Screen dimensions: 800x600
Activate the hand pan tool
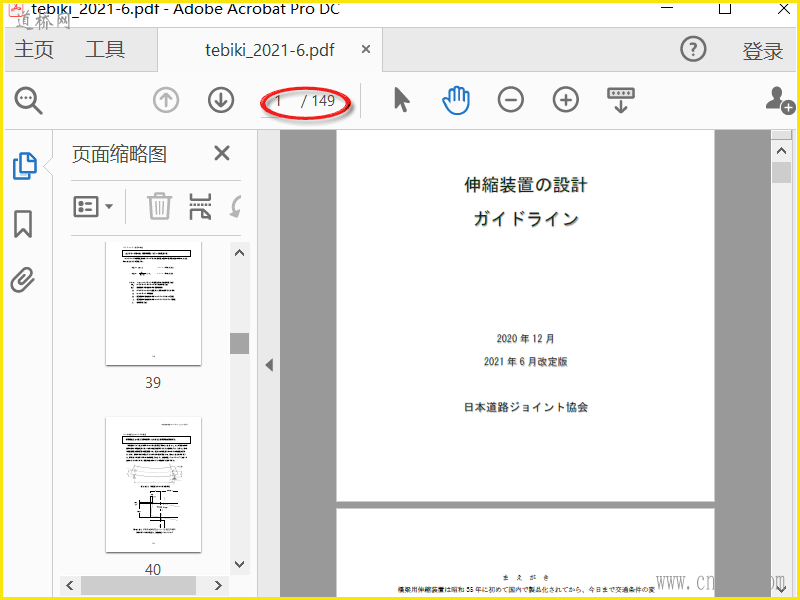[456, 99]
